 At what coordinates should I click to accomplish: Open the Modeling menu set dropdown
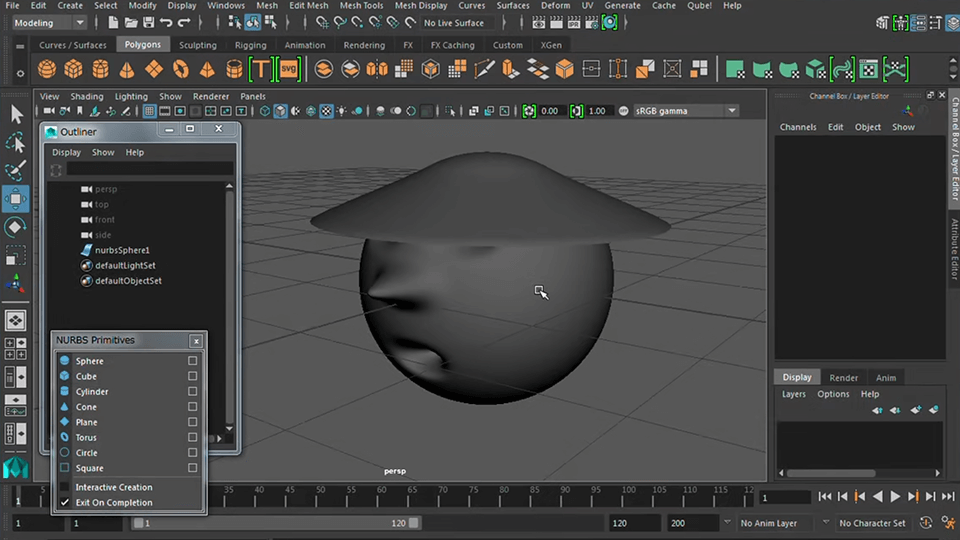[x=49, y=22]
